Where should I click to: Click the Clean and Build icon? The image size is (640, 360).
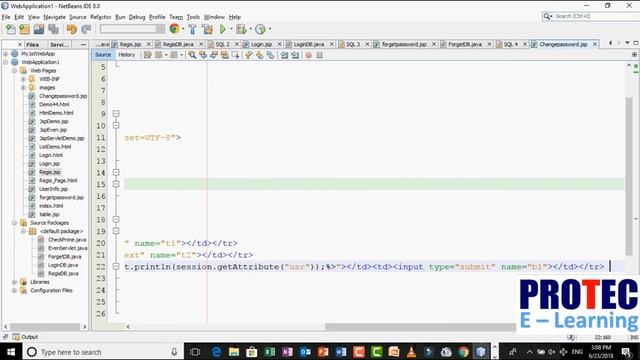coord(207,29)
